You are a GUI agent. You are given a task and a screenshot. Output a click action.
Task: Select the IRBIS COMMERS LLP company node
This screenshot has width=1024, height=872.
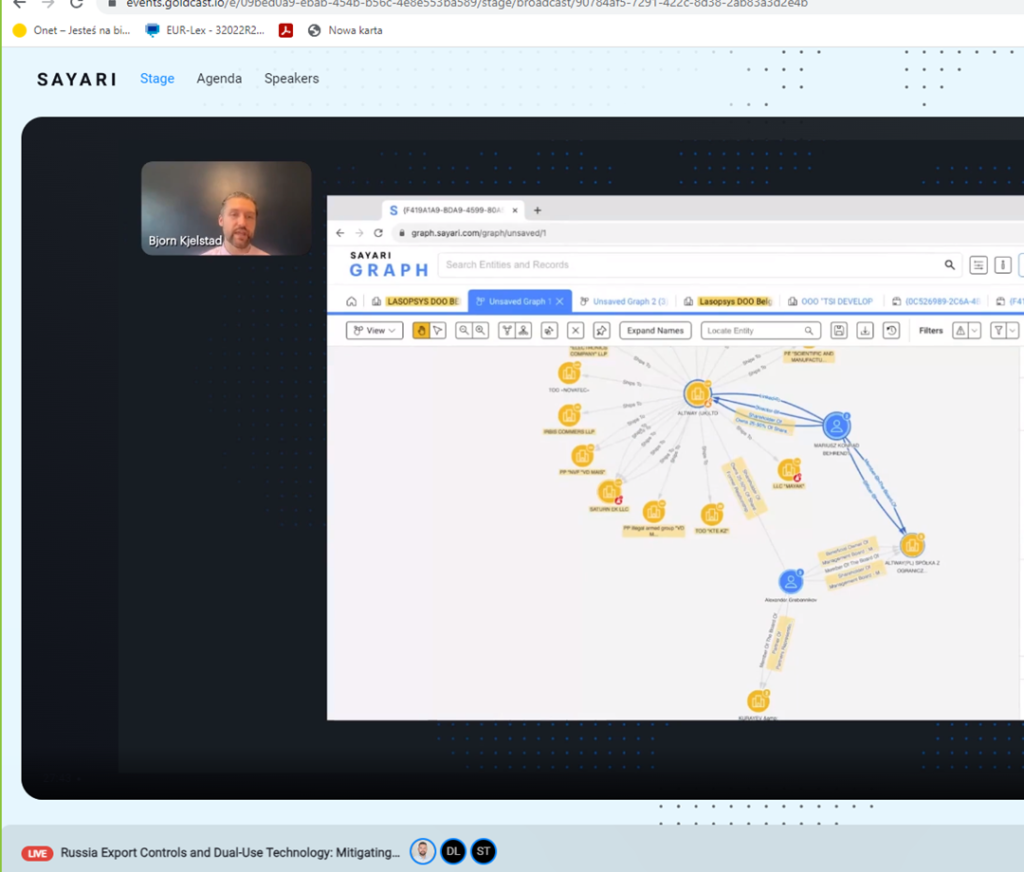(569, 415)
